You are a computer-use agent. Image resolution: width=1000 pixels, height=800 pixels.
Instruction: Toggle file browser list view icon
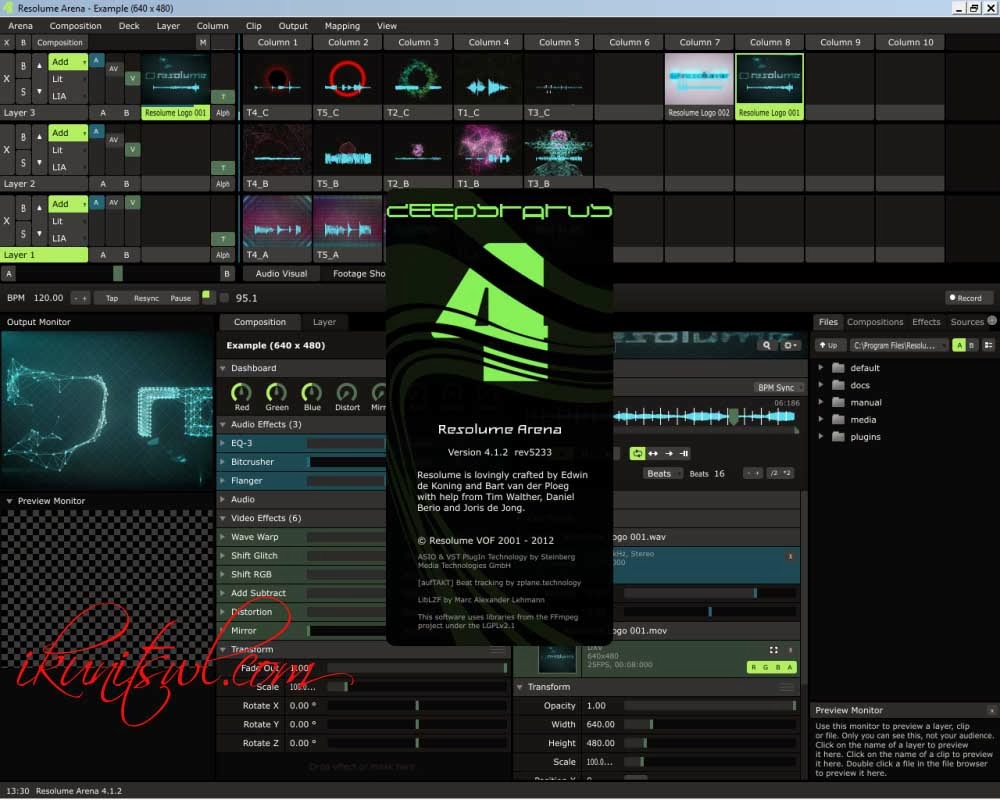click(x=988, y=345)
